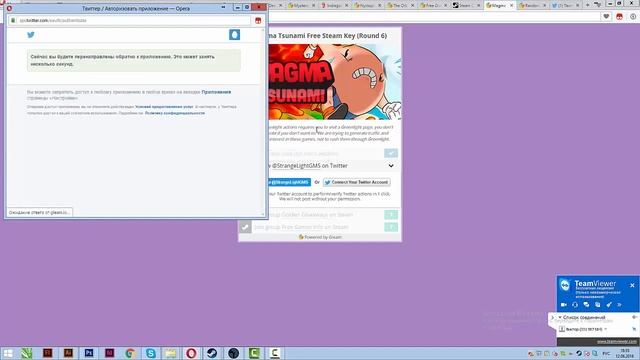Viewport: 640px width, 360px height.
Task: Launch Adobe InDesign from taskbar
Action: point(109,353)
